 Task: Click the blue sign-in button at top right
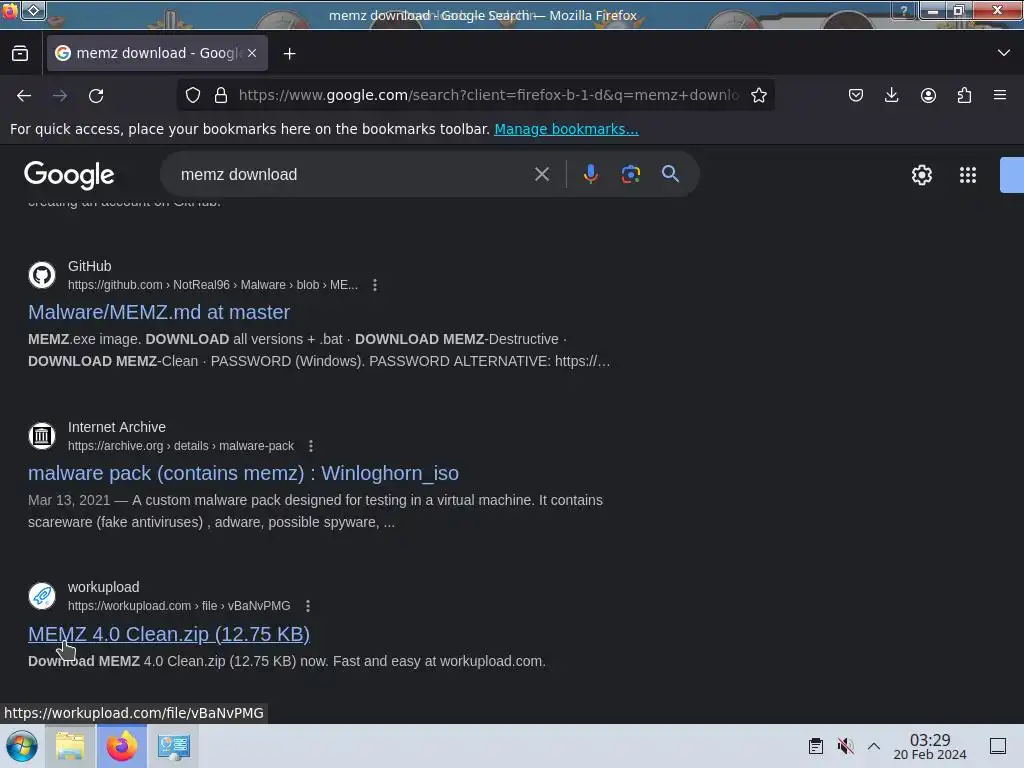point(1012,175)
